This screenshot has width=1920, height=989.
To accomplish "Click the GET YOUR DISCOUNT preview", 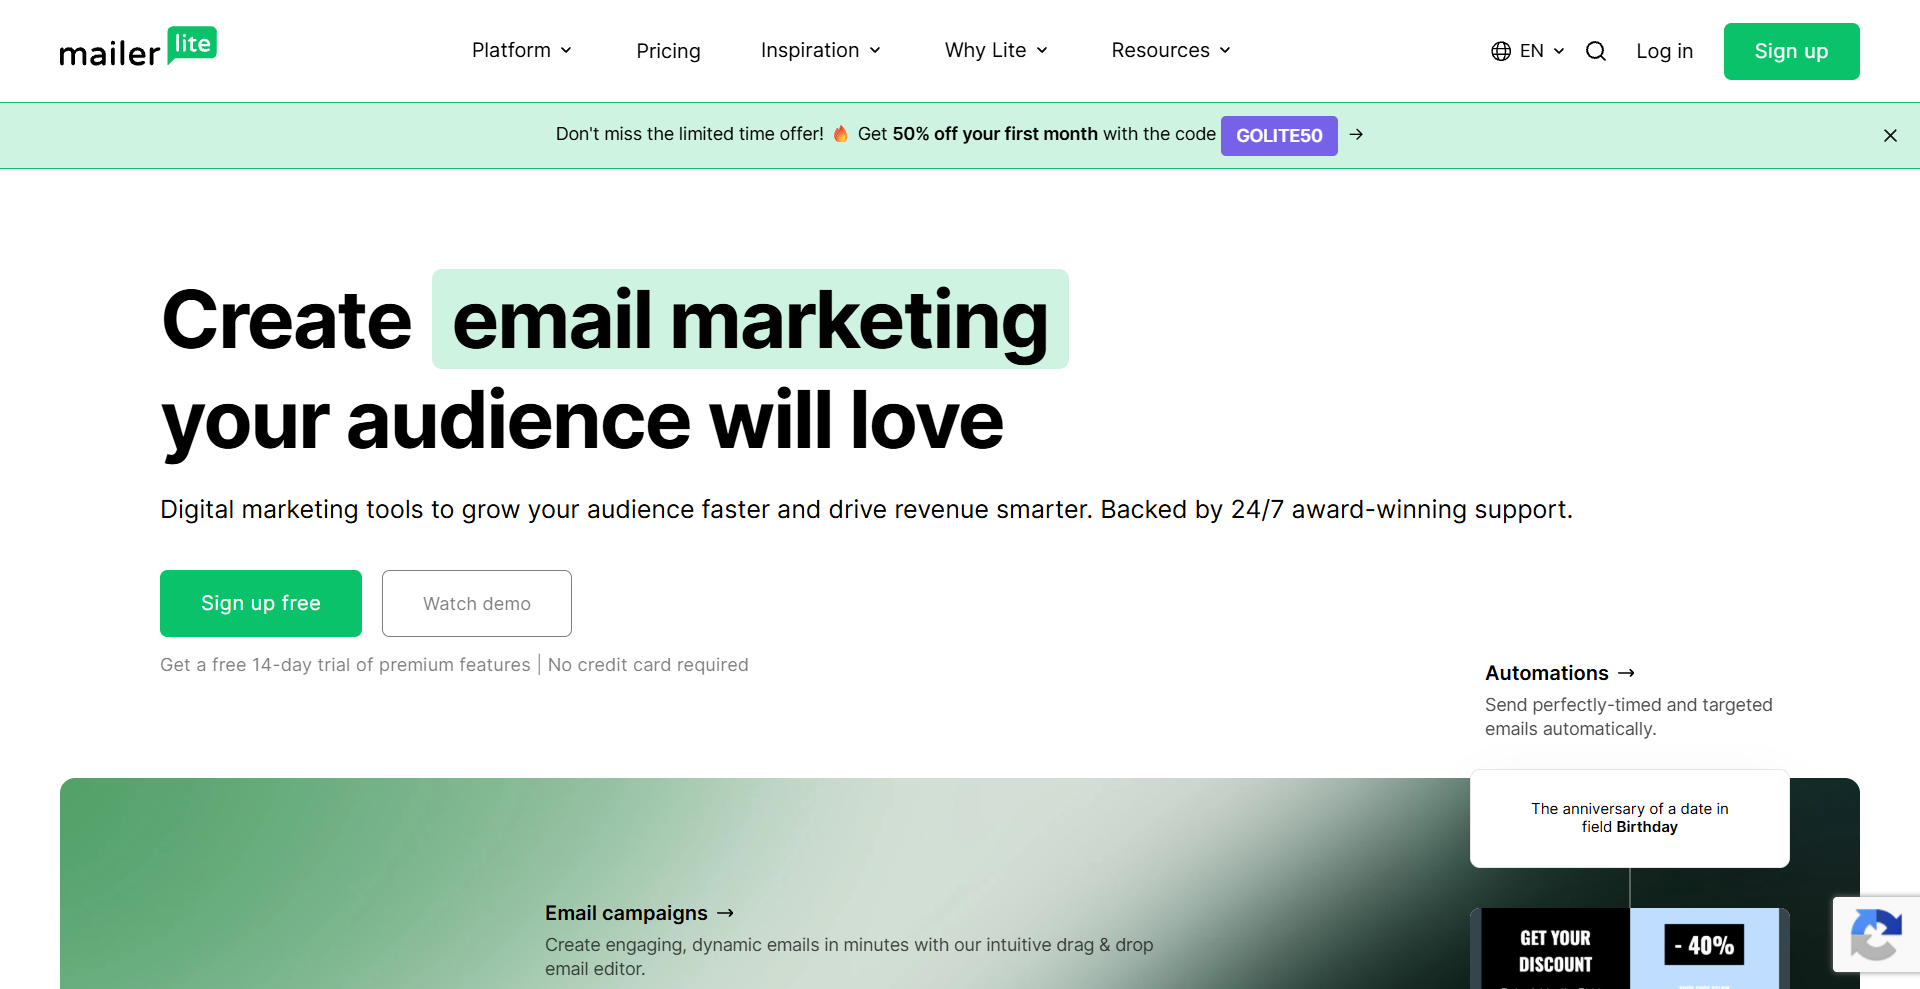I will pos(1555,951).
